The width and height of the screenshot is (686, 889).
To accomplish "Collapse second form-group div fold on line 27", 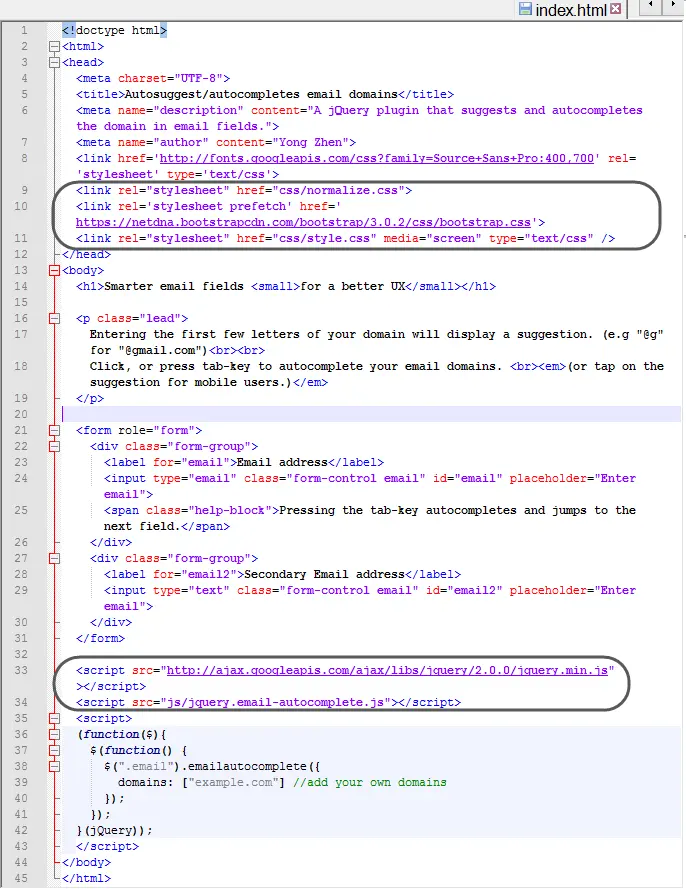I will (x=54, y=558).
